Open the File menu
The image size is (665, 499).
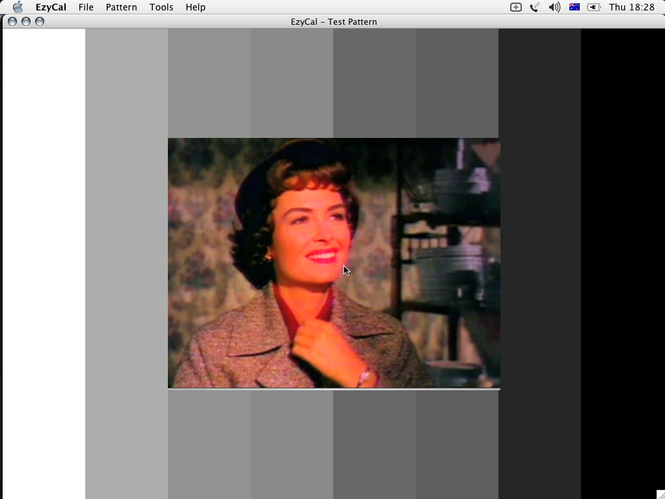coord(86,7)
